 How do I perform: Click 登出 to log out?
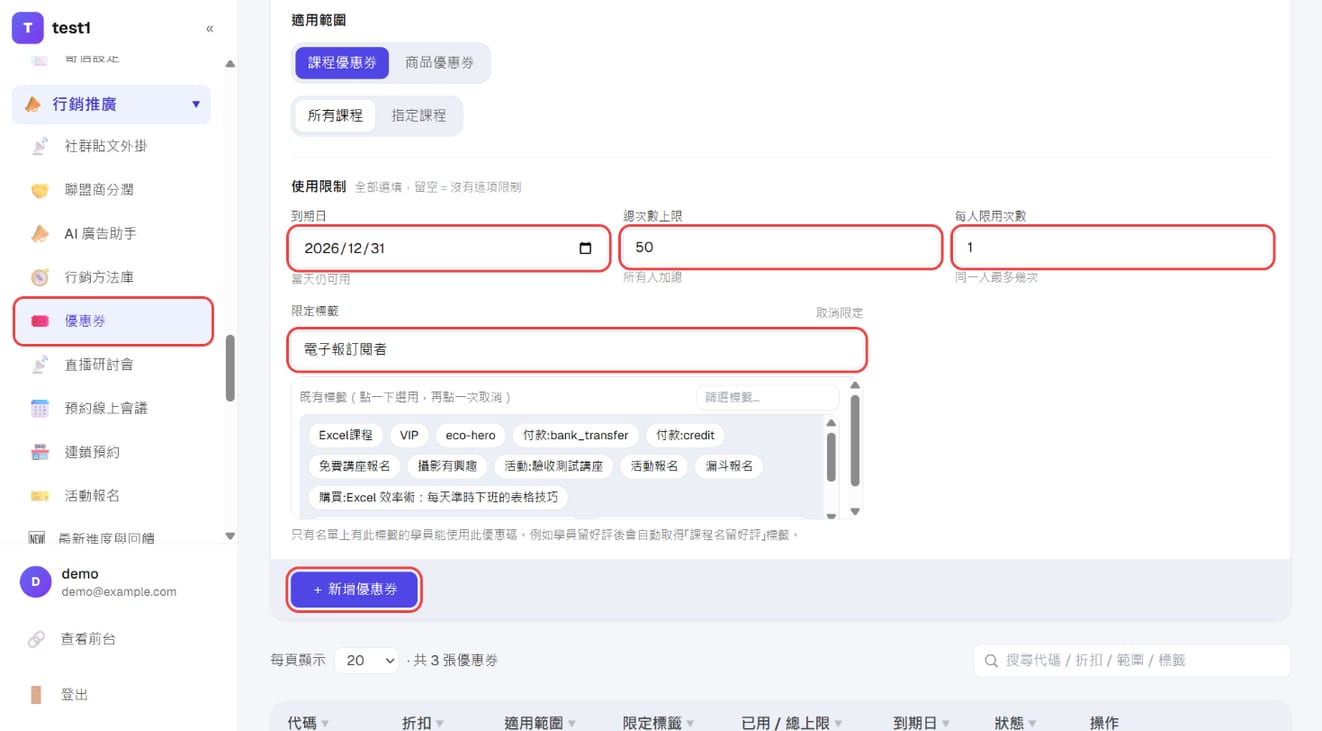click(x=75, y=695)
